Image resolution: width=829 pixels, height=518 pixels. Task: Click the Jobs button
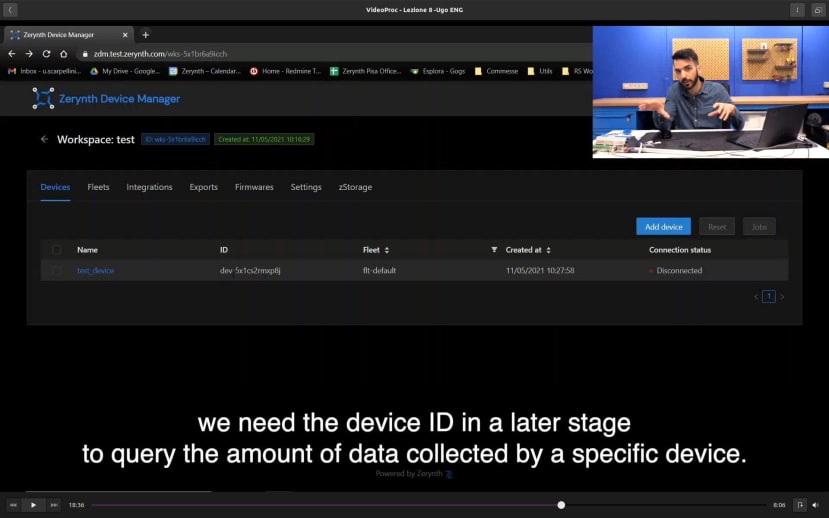coord(759,227)
